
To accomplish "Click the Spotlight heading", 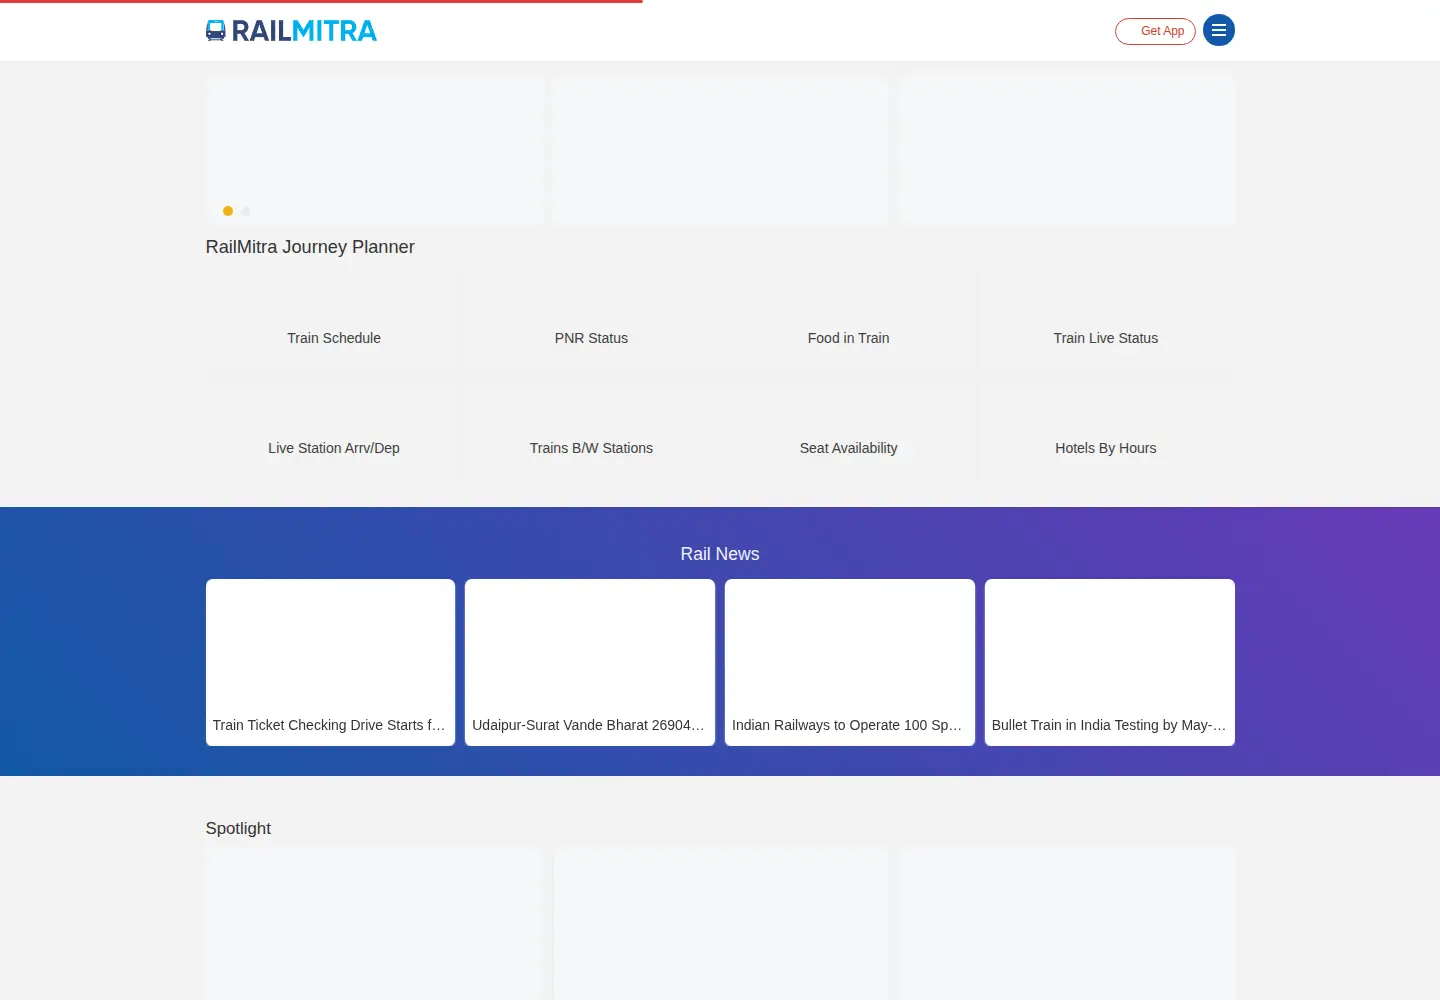I will tap(238, 828).
